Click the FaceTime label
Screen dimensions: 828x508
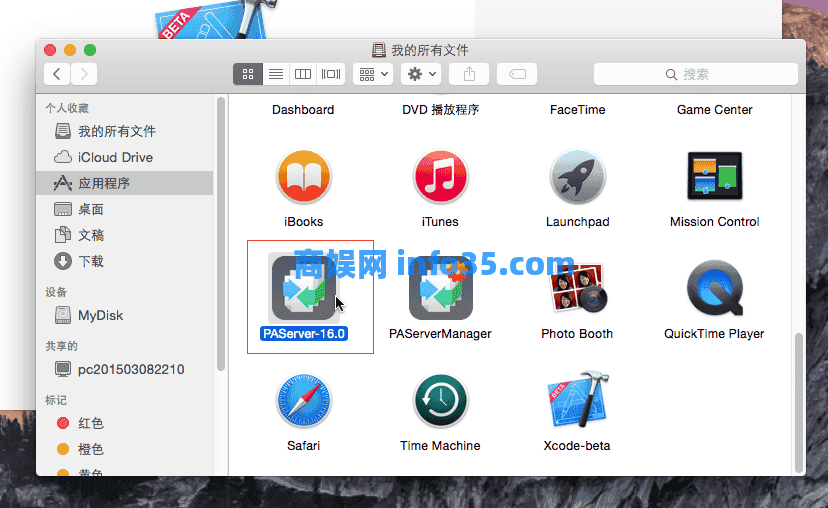point(577,110)
